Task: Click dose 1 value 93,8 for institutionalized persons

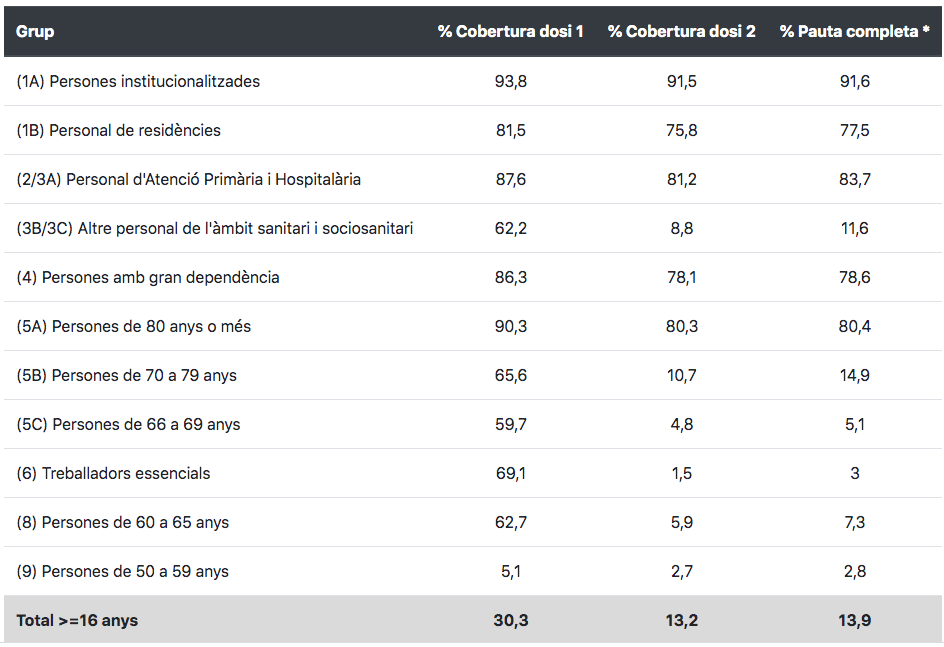Action: [x=510, y=81]
